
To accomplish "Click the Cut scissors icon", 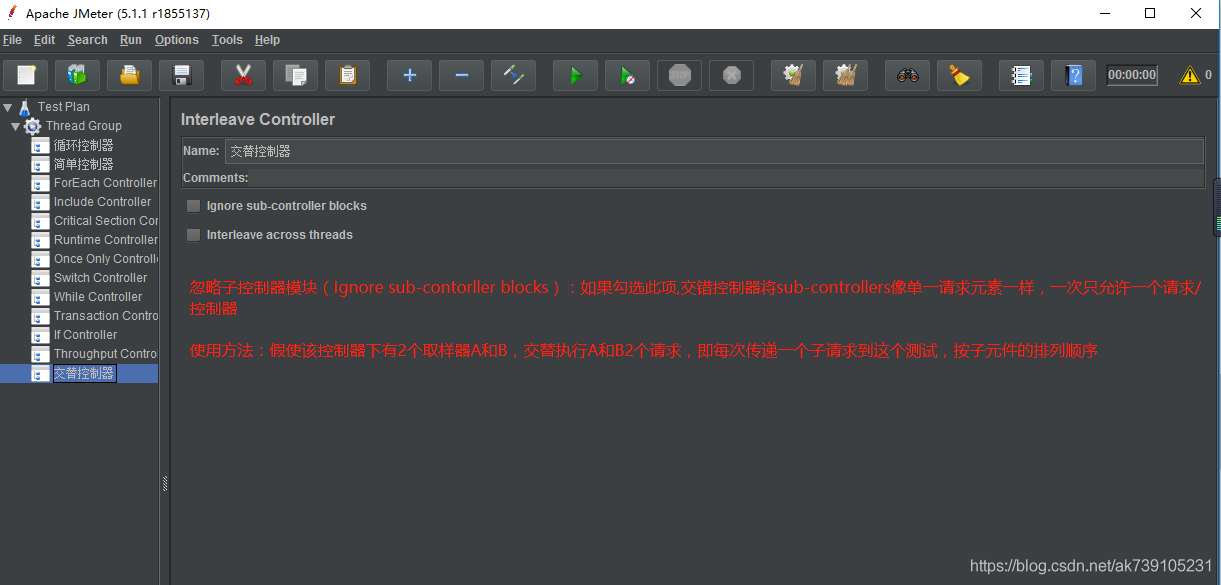I will [243, 75].
